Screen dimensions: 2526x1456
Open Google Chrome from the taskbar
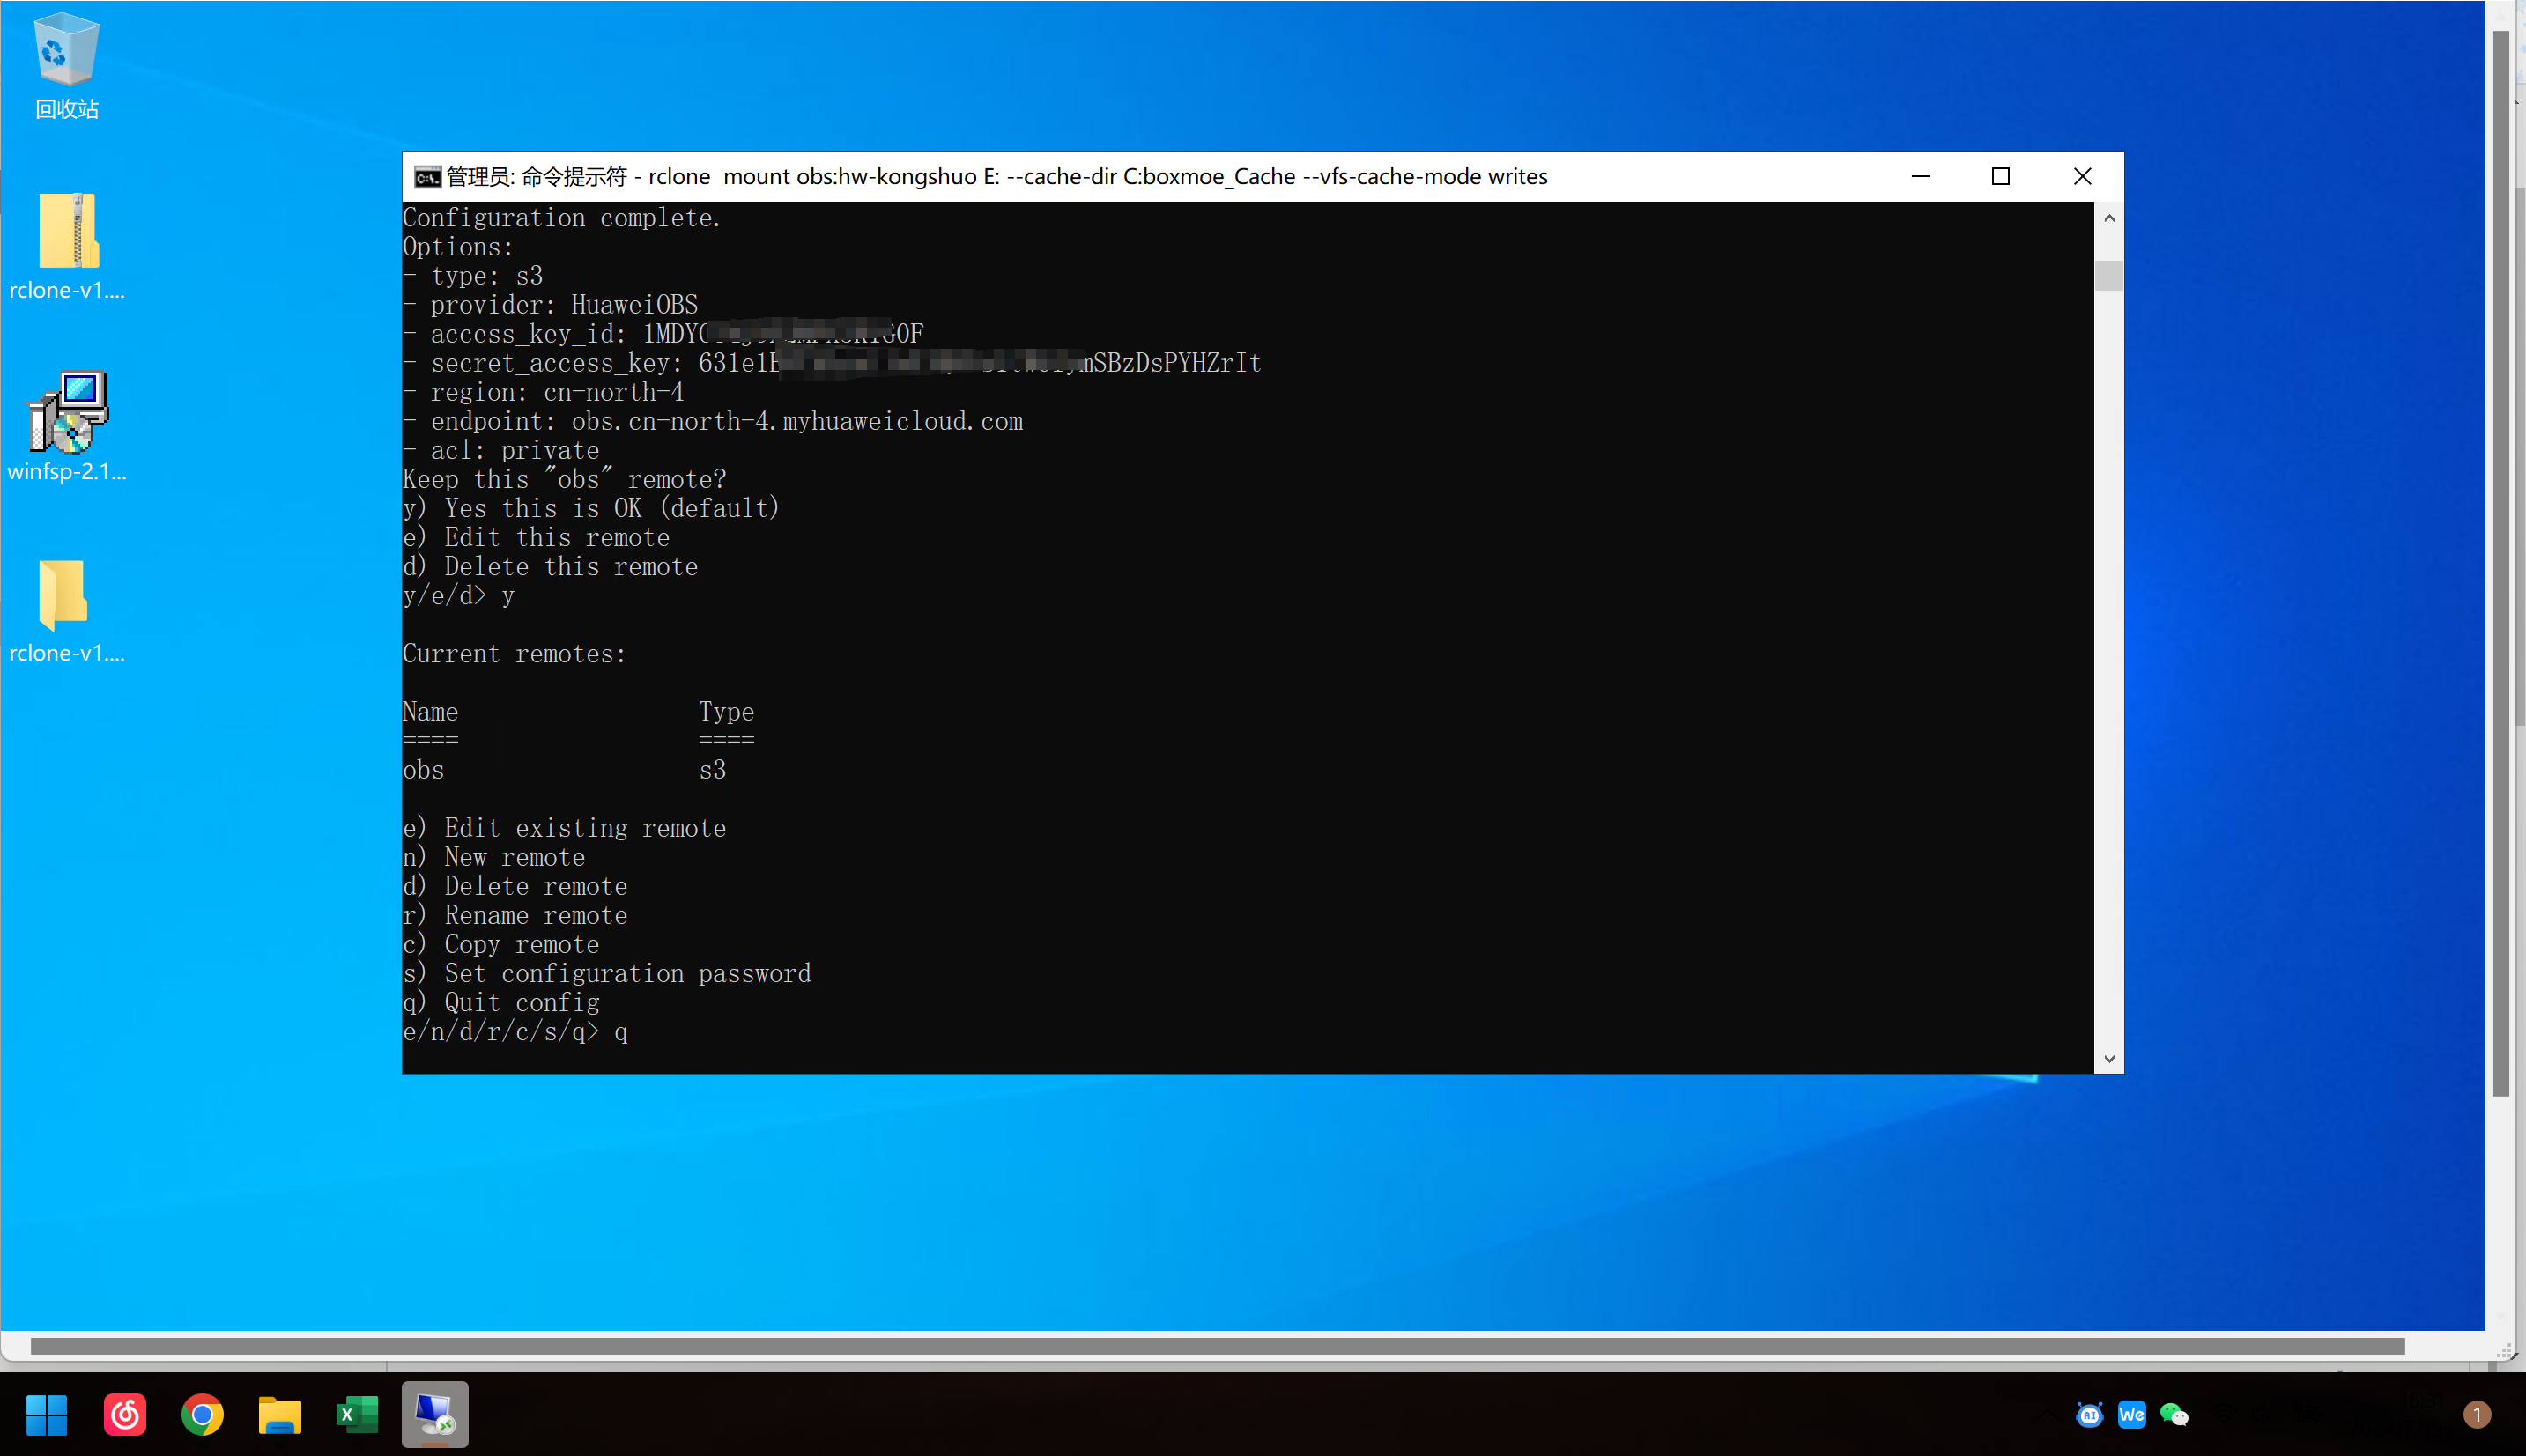pos(202,1414)
